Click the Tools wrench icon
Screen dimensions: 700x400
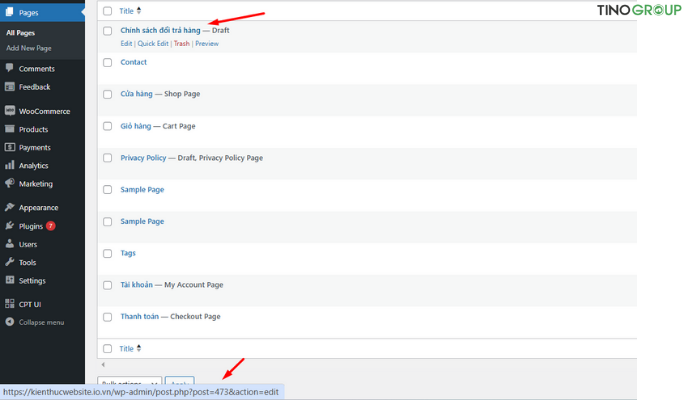9,262
